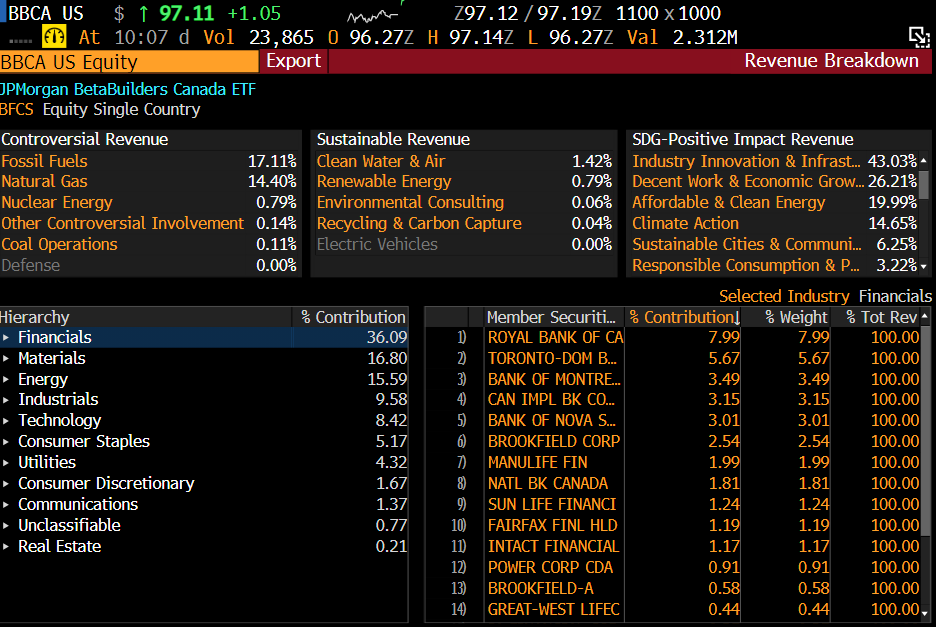Expand the Materials sector row
This screenshot has width=936, height=627.
coord(7,358)
